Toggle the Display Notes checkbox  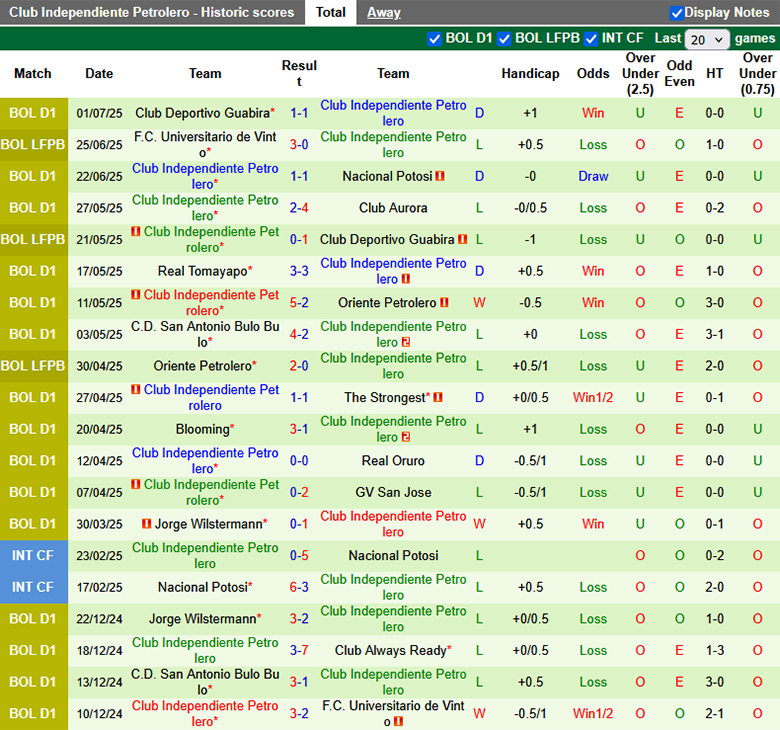coord(677,13)
